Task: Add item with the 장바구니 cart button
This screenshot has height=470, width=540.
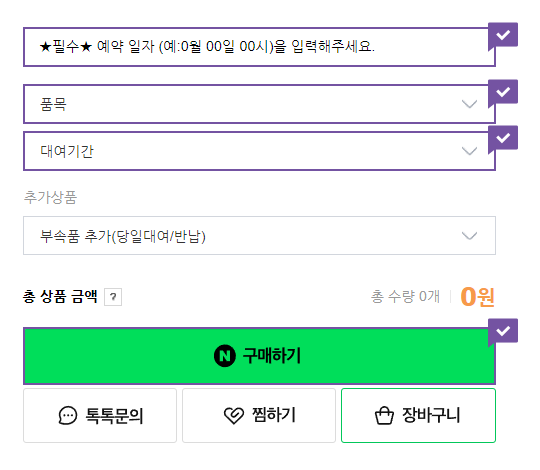Action: click(418, 415)
